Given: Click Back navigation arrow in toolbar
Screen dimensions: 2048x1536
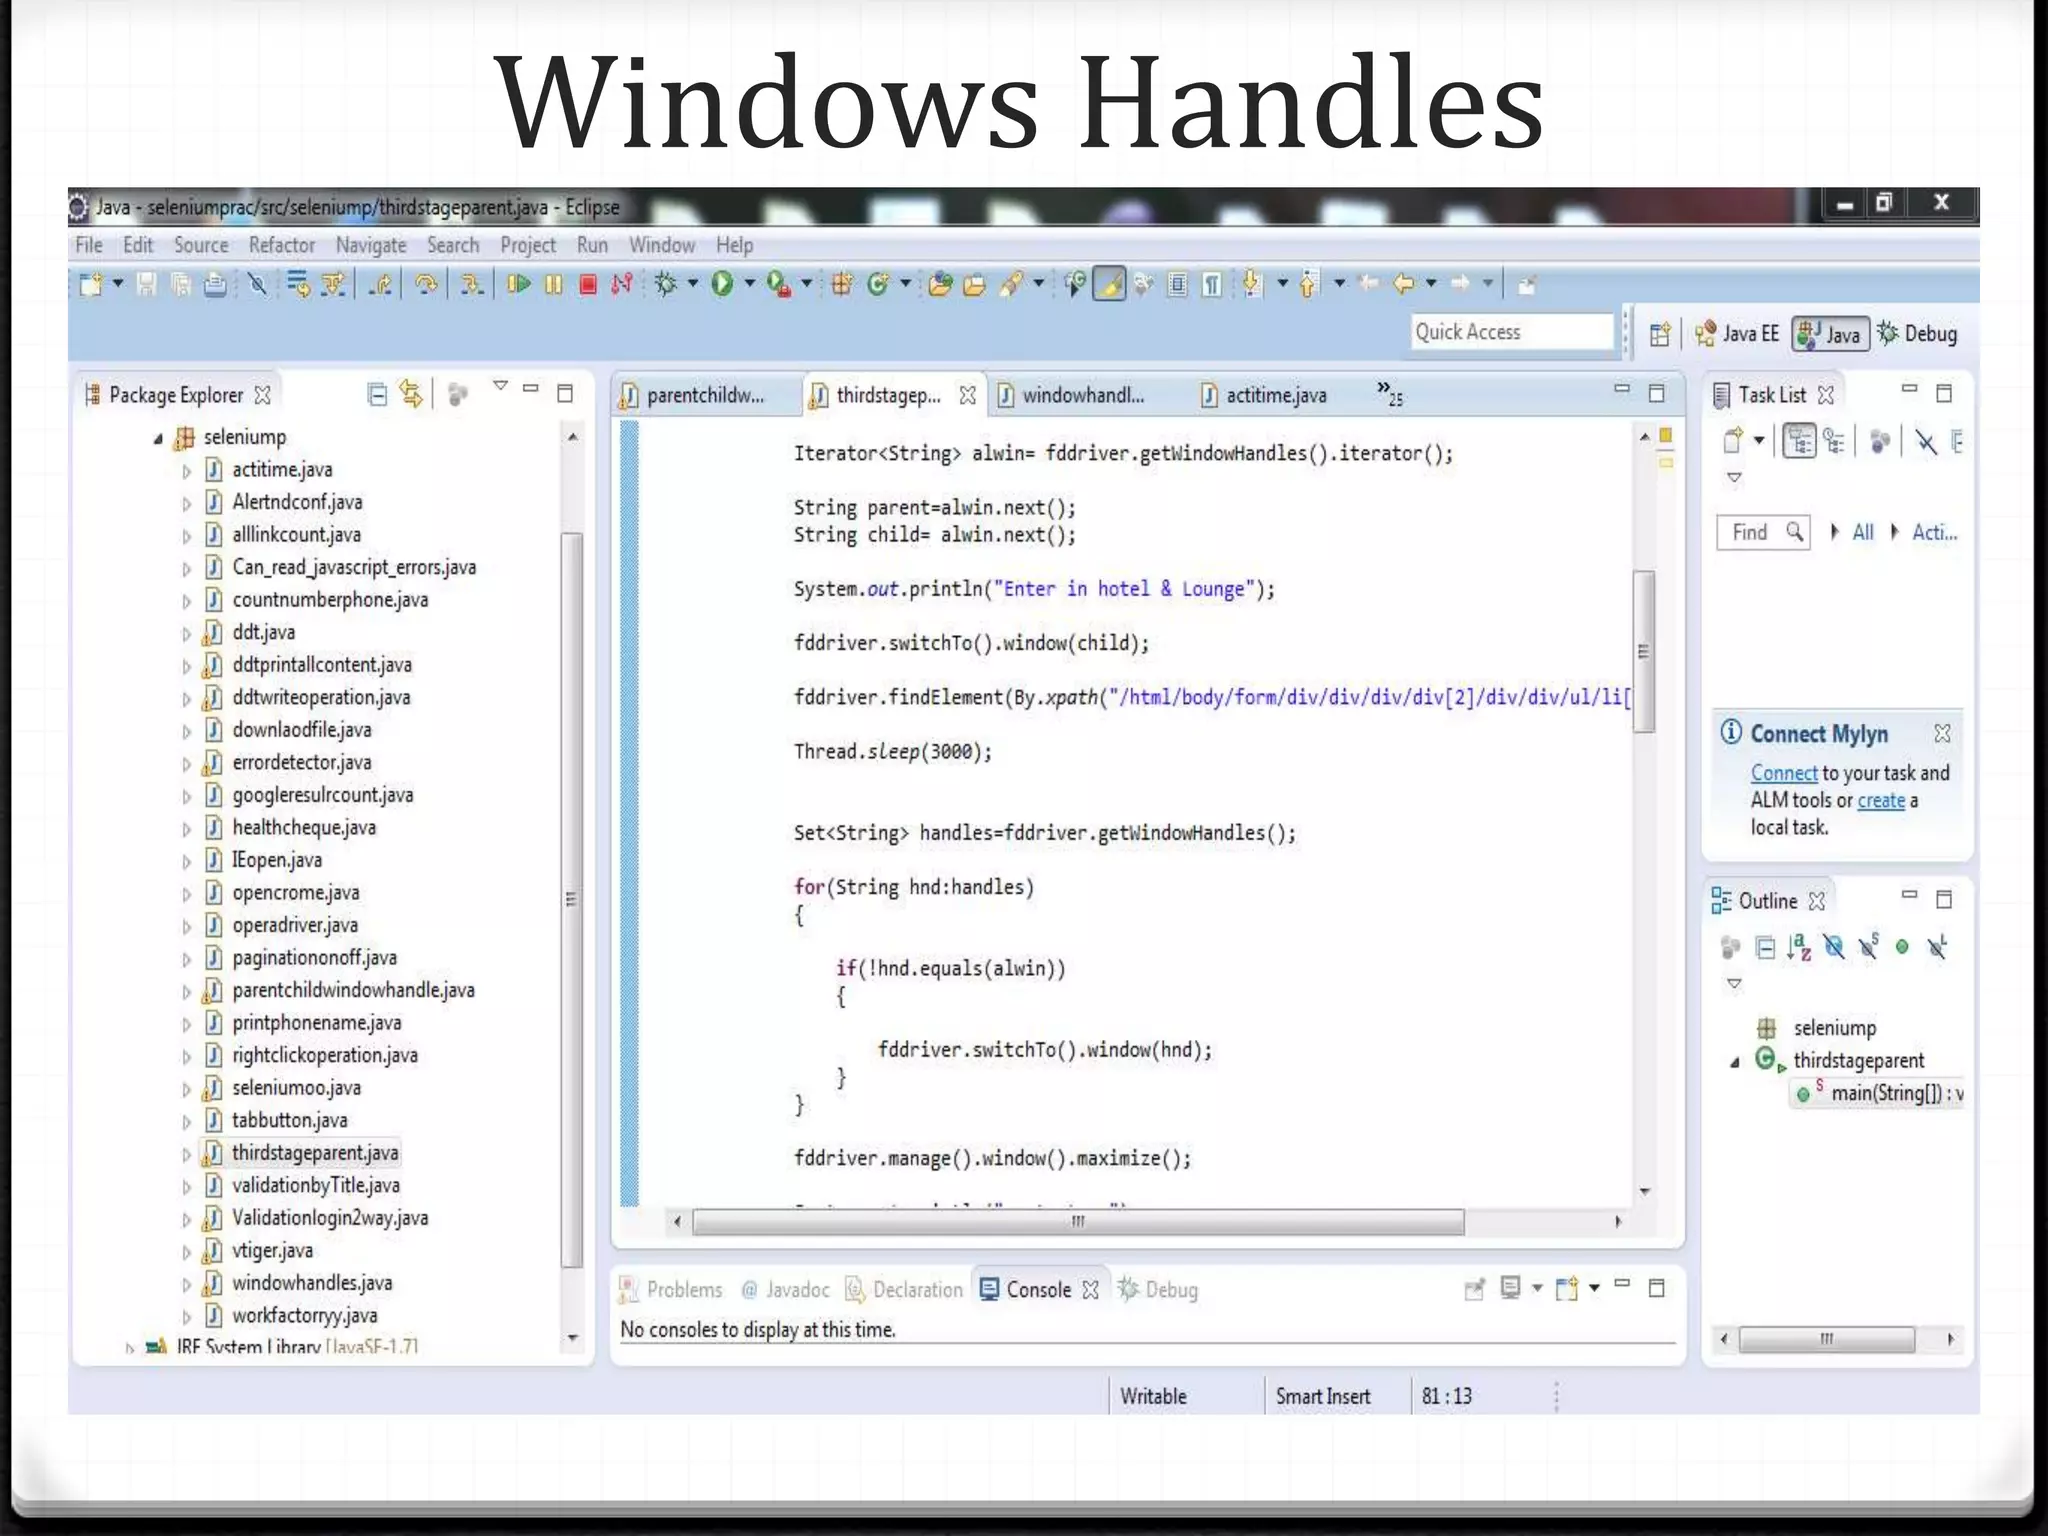Looking at the screenshot, I should pyautogui.click(x=1404, y=284).
